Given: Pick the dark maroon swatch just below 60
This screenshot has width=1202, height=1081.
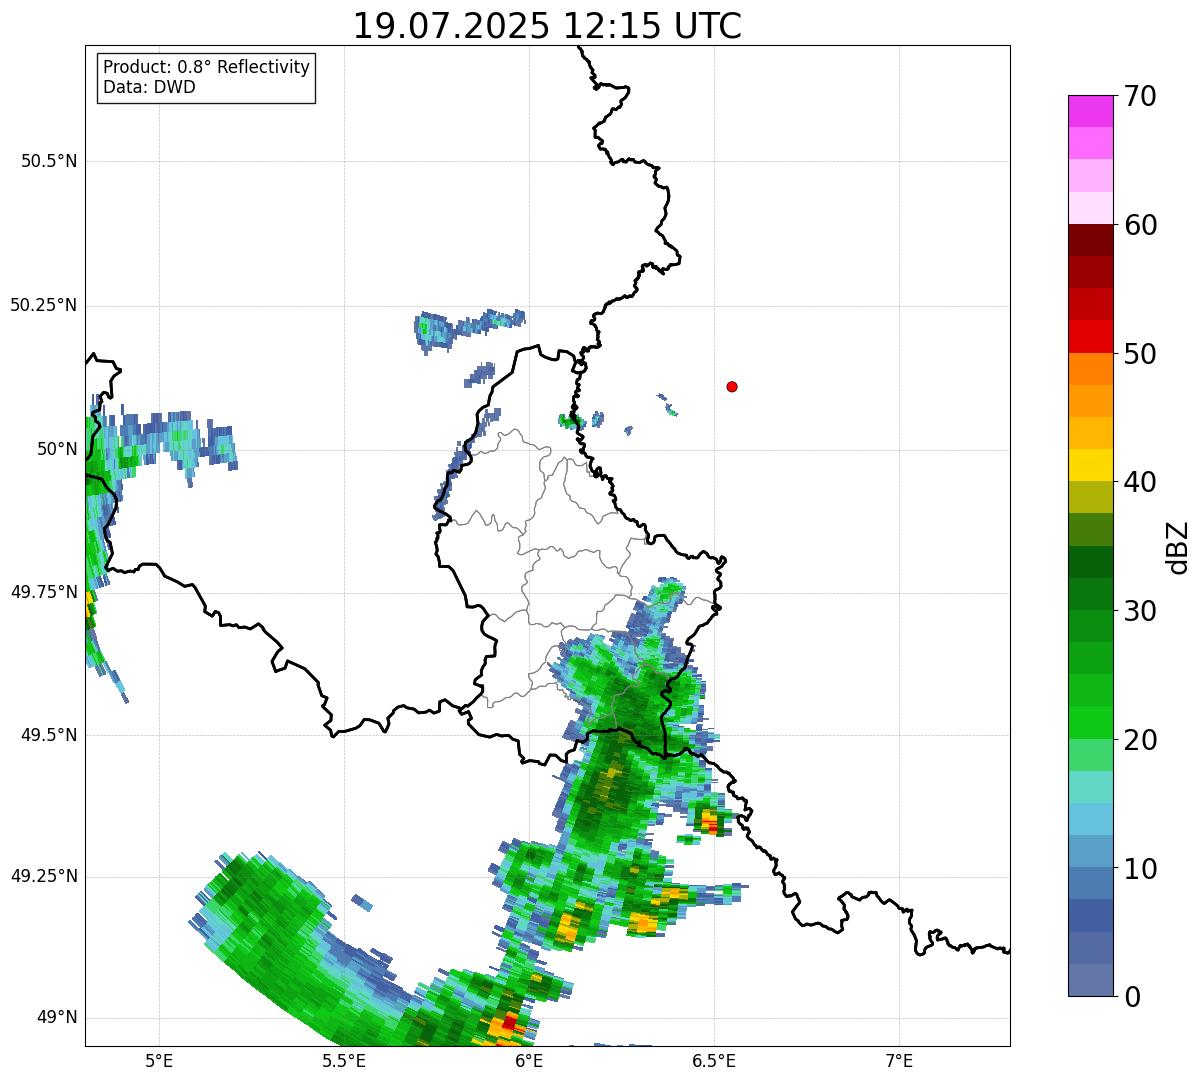Looking at the screenshot, I should coord(1091,240).
